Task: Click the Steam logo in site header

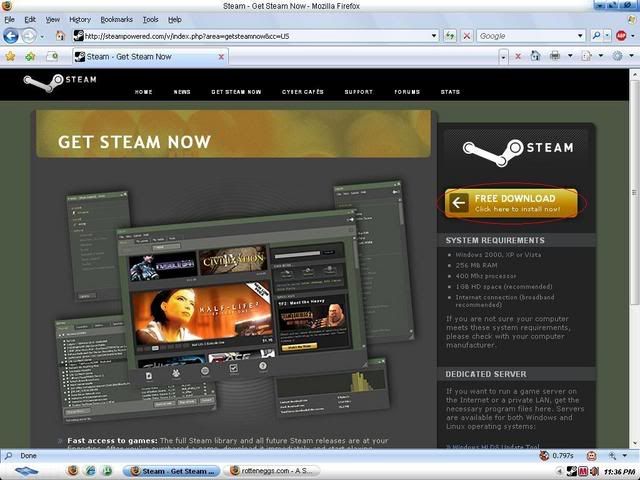Action: (60, 82)
